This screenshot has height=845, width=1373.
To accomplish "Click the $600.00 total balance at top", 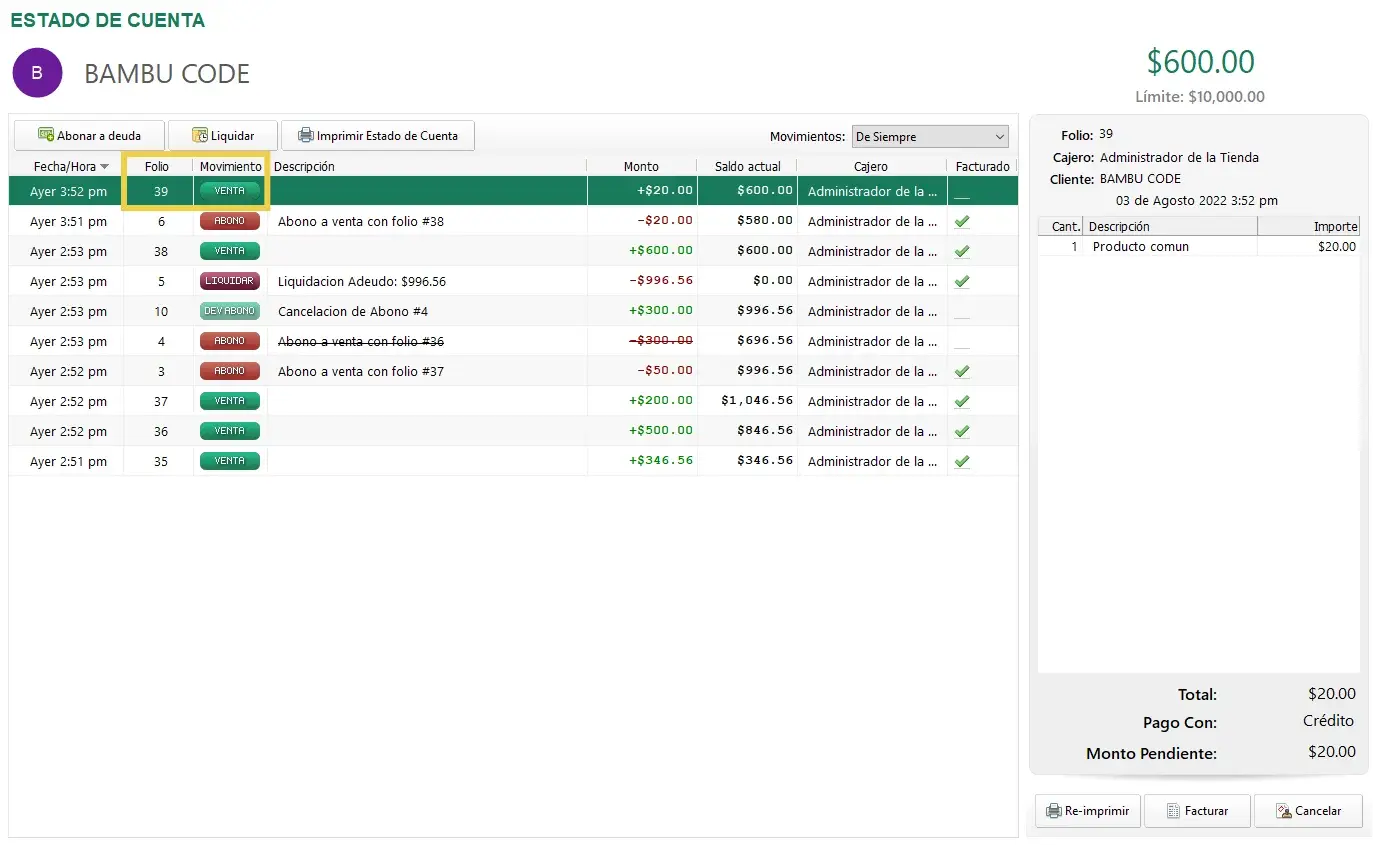I will 1200,62.
